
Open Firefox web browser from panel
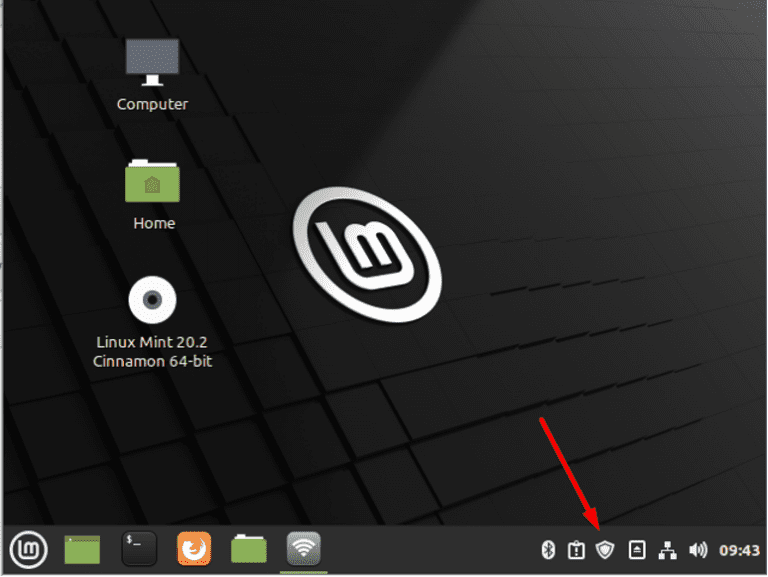(x=194, y=549)
